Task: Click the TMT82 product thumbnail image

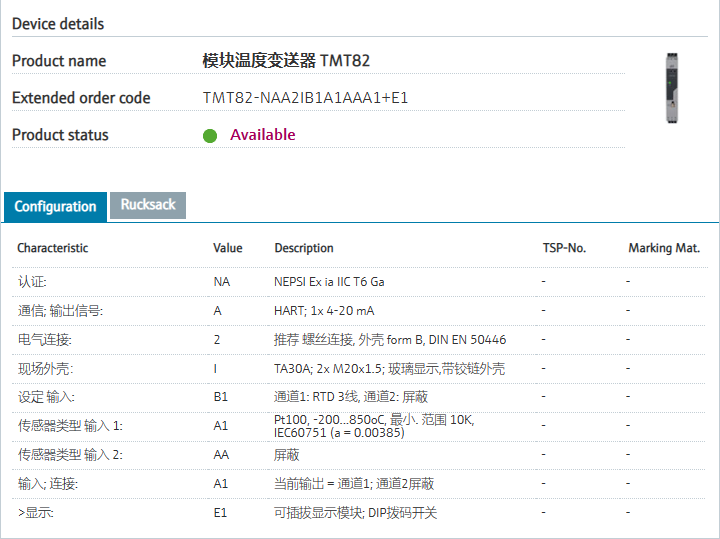Action: coord(671,88)
